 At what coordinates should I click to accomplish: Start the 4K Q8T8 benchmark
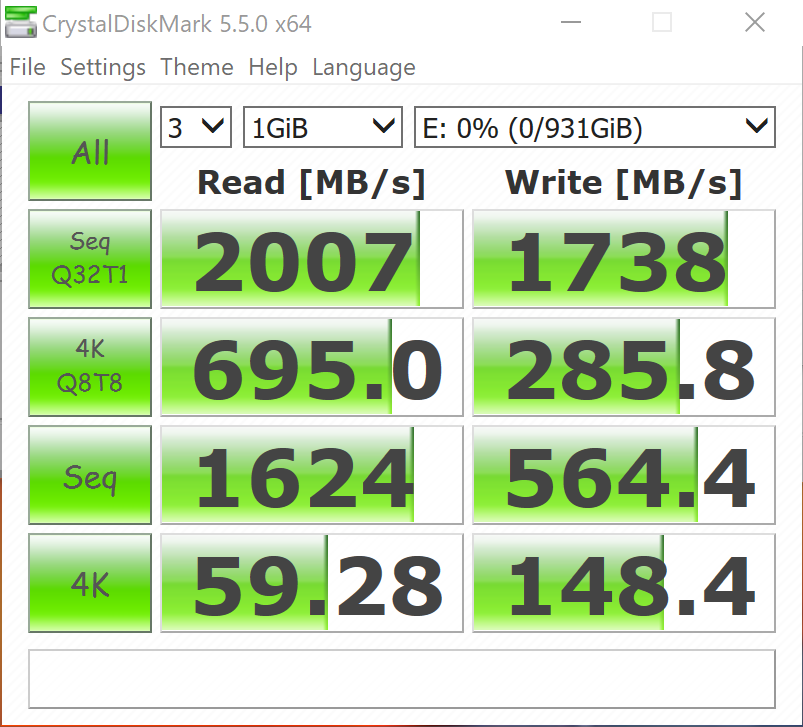coord(90,367)
